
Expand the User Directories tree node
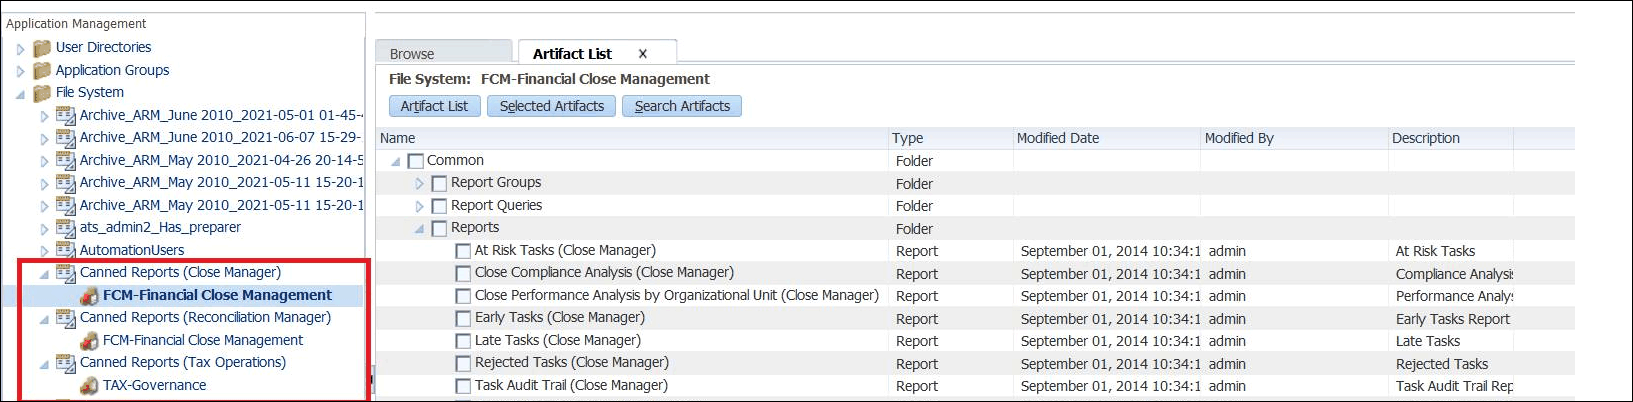click(20, 48)
